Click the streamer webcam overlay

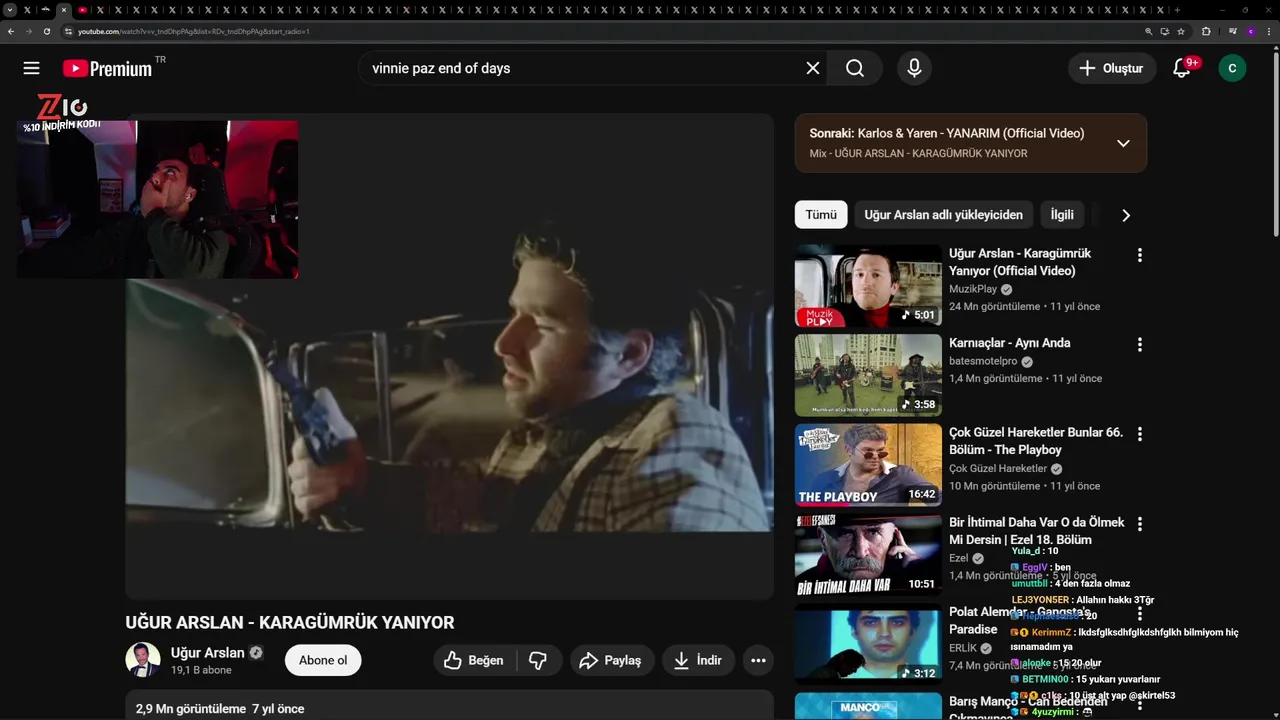157,198
